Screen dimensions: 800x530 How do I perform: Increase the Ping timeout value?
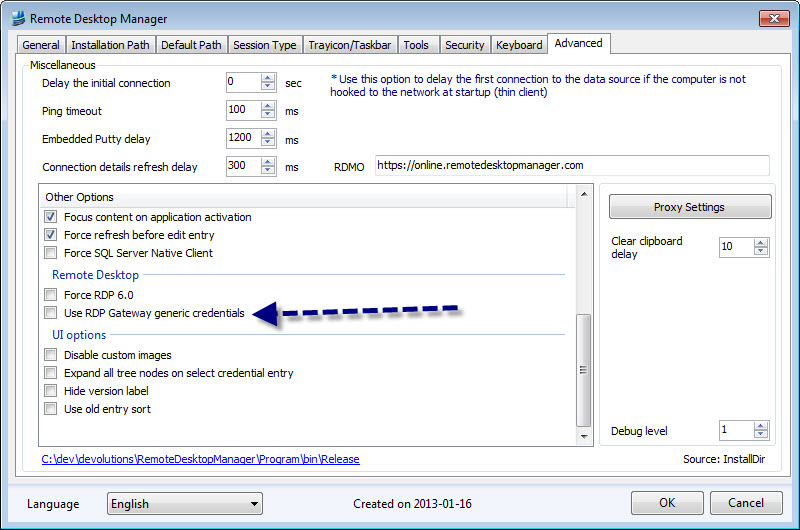[x=268, y=106]
